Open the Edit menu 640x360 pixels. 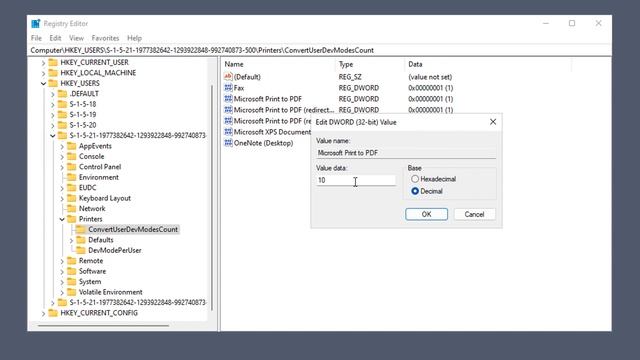[x=55, y=38]
